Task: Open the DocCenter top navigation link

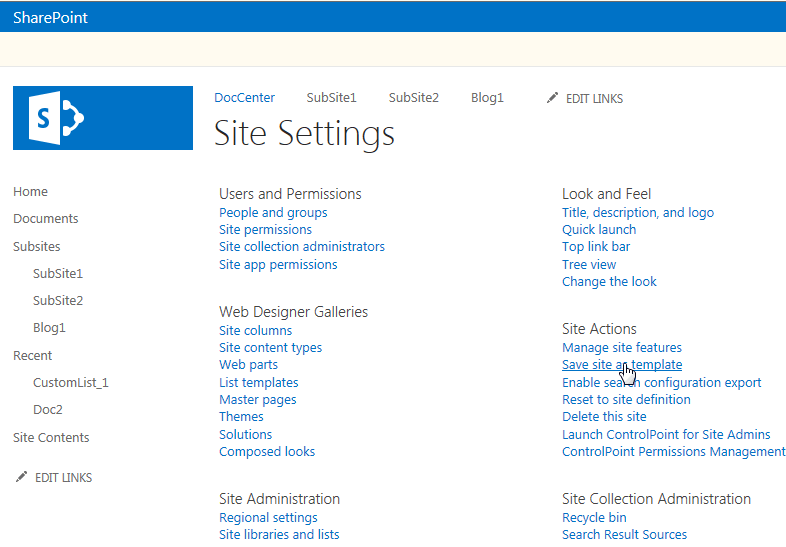Action: [244, 98]
